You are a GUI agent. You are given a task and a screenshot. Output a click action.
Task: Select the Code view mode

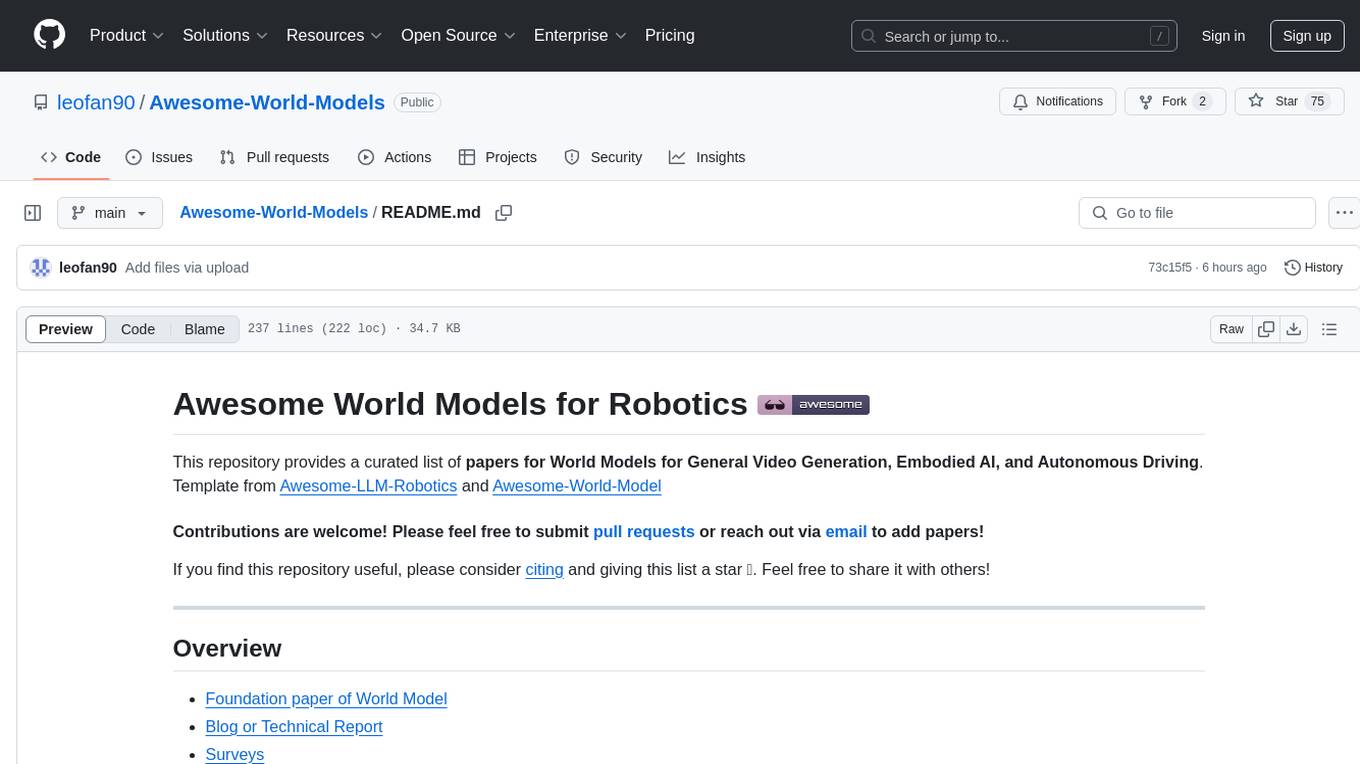[x=138, y=329]
